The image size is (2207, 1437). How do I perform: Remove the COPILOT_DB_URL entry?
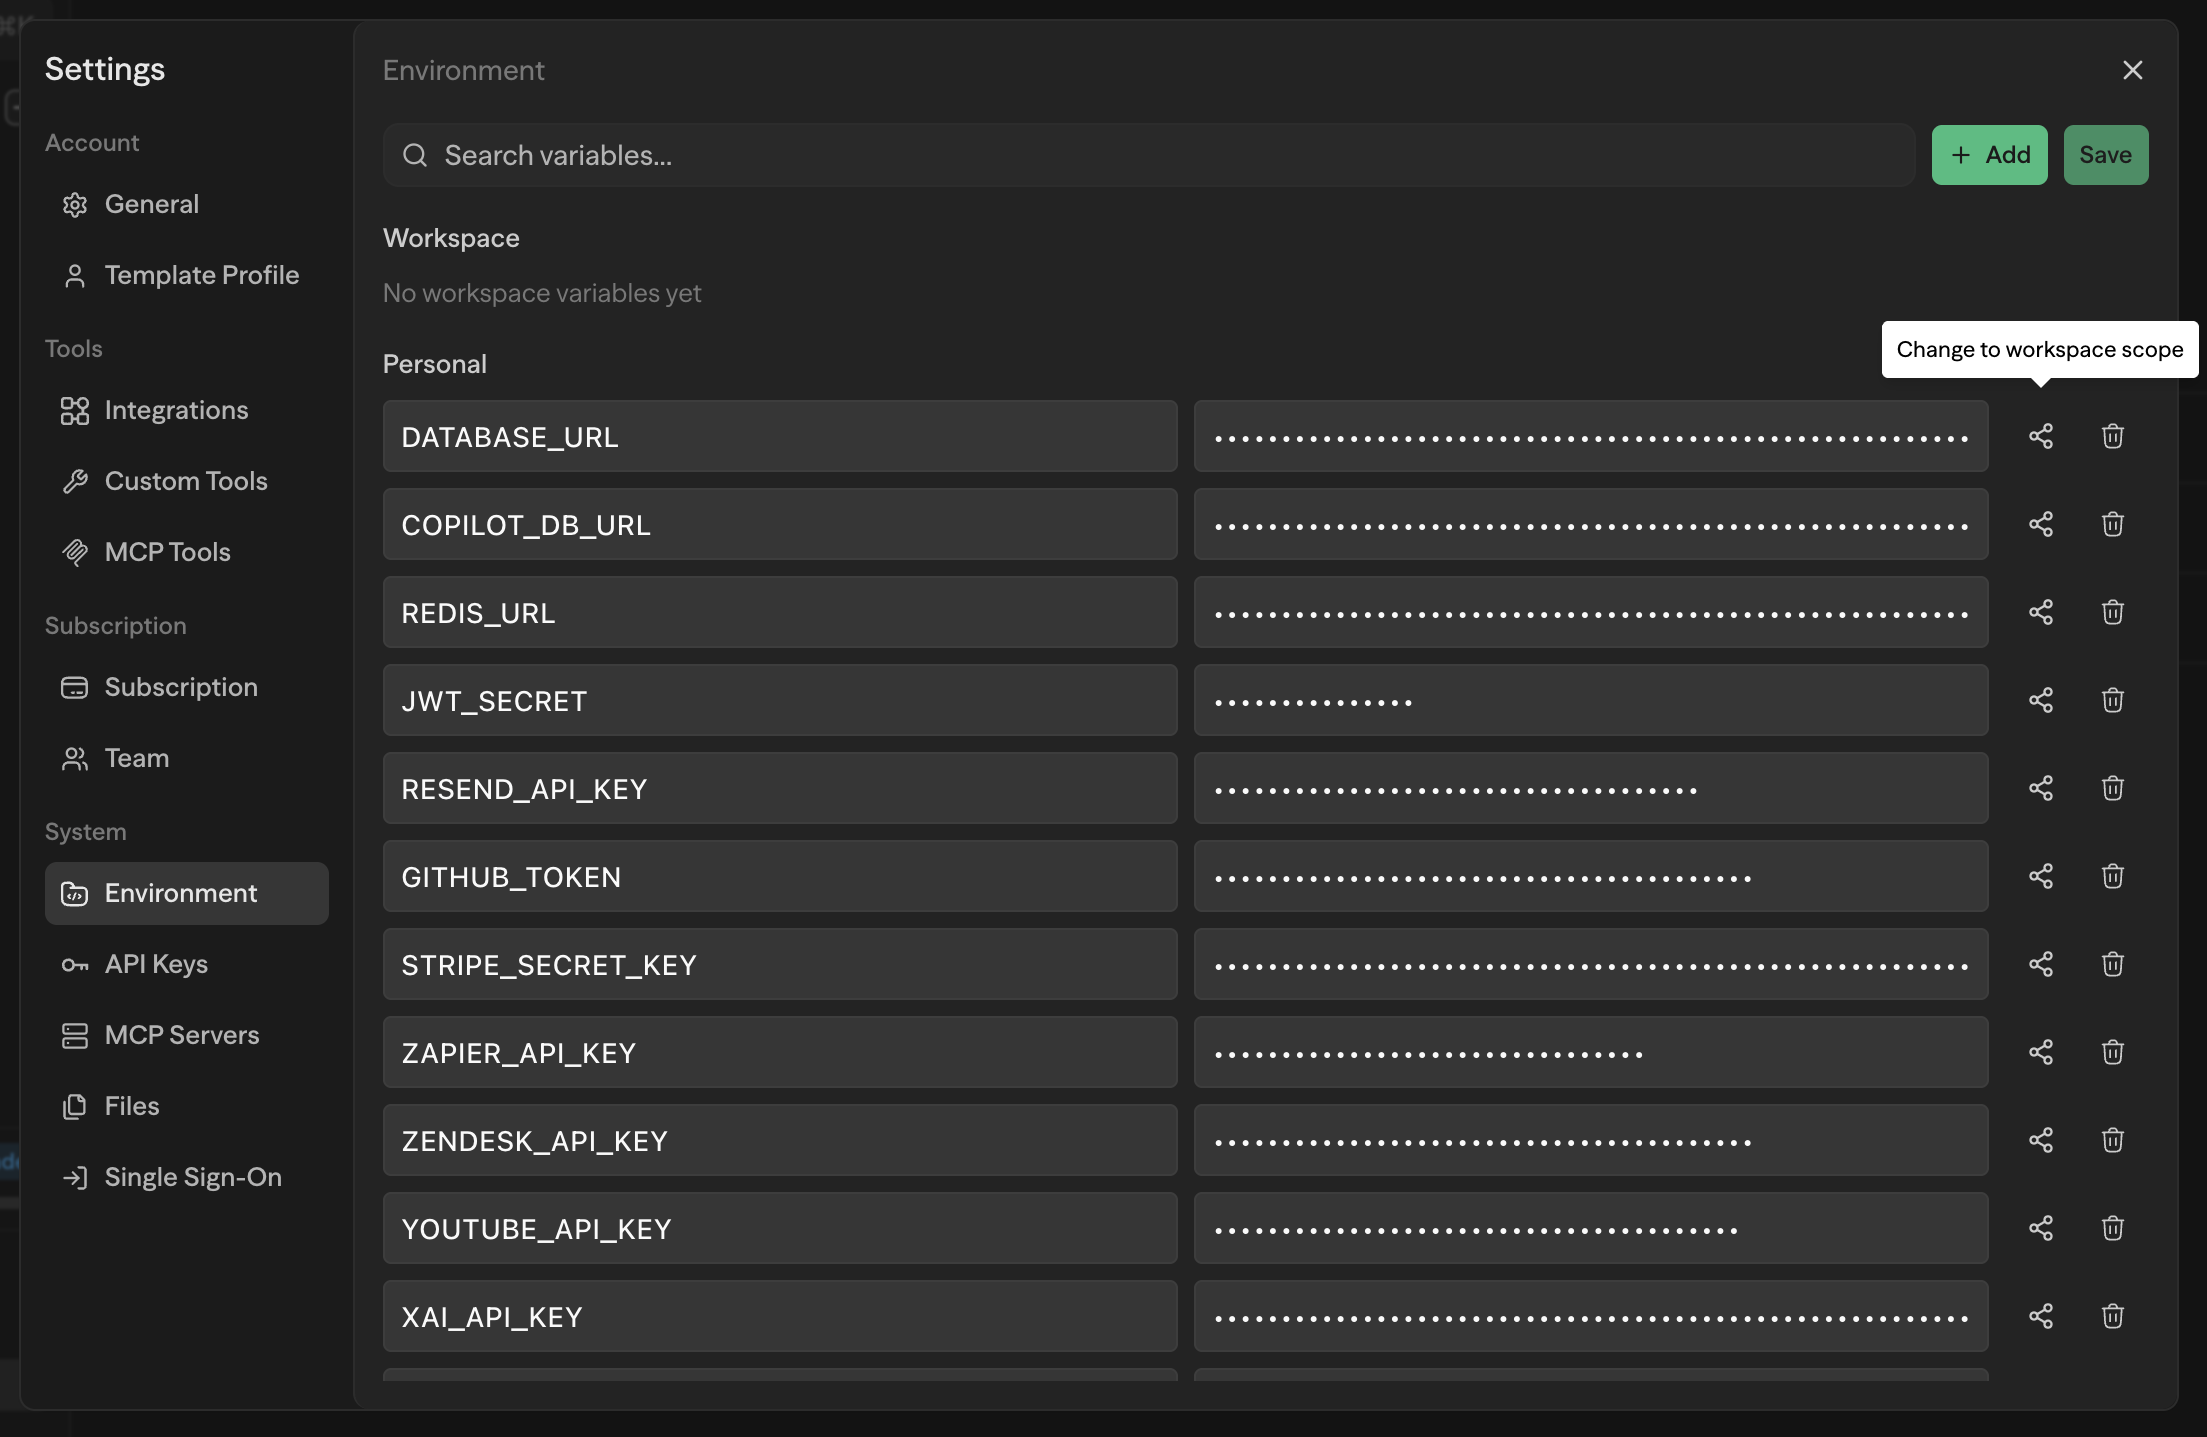click(x=2112, y=524)
